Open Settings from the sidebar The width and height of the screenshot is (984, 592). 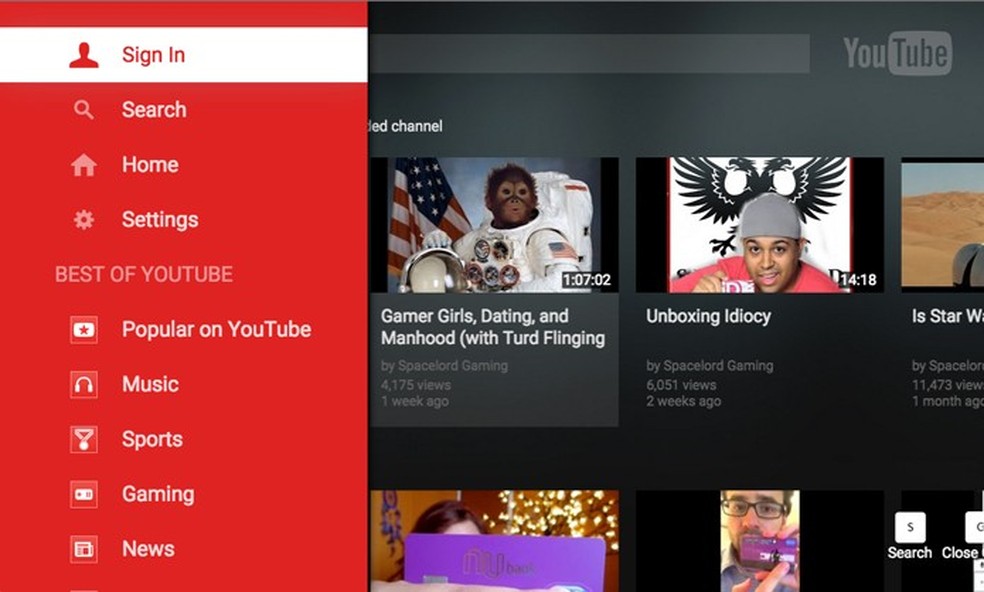coord(184,220)
